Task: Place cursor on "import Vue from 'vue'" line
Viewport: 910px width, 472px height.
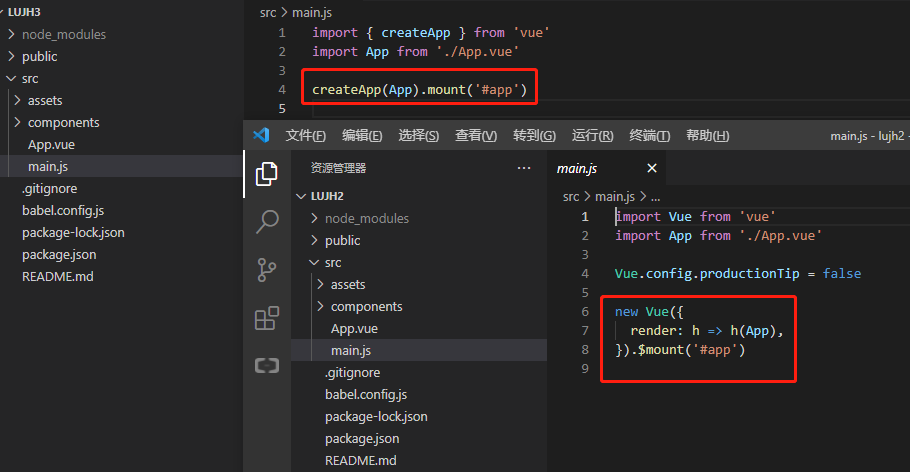Action: (x=695, y=217)
